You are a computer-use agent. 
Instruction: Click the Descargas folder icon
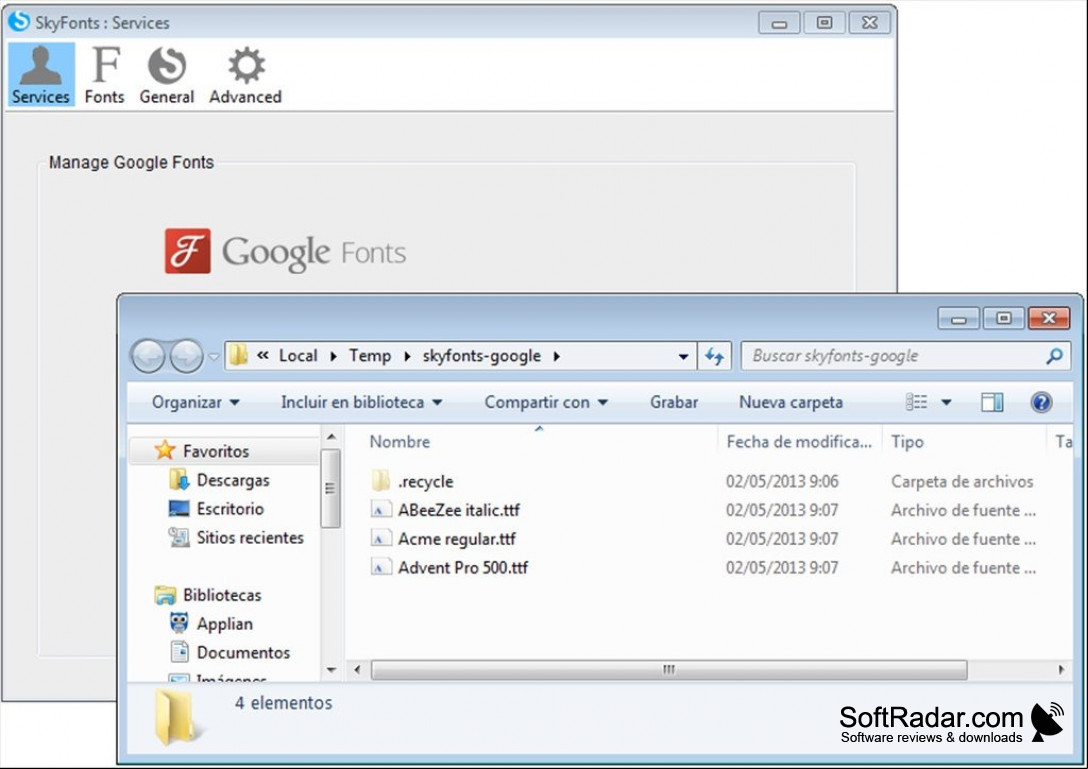(x=179, y=479)
